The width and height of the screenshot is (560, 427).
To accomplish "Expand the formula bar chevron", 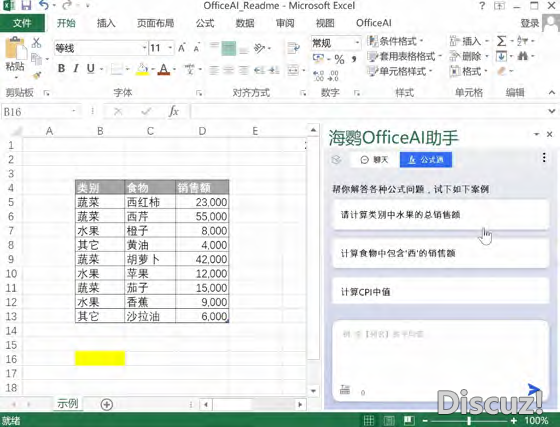I will click(552, 111).
